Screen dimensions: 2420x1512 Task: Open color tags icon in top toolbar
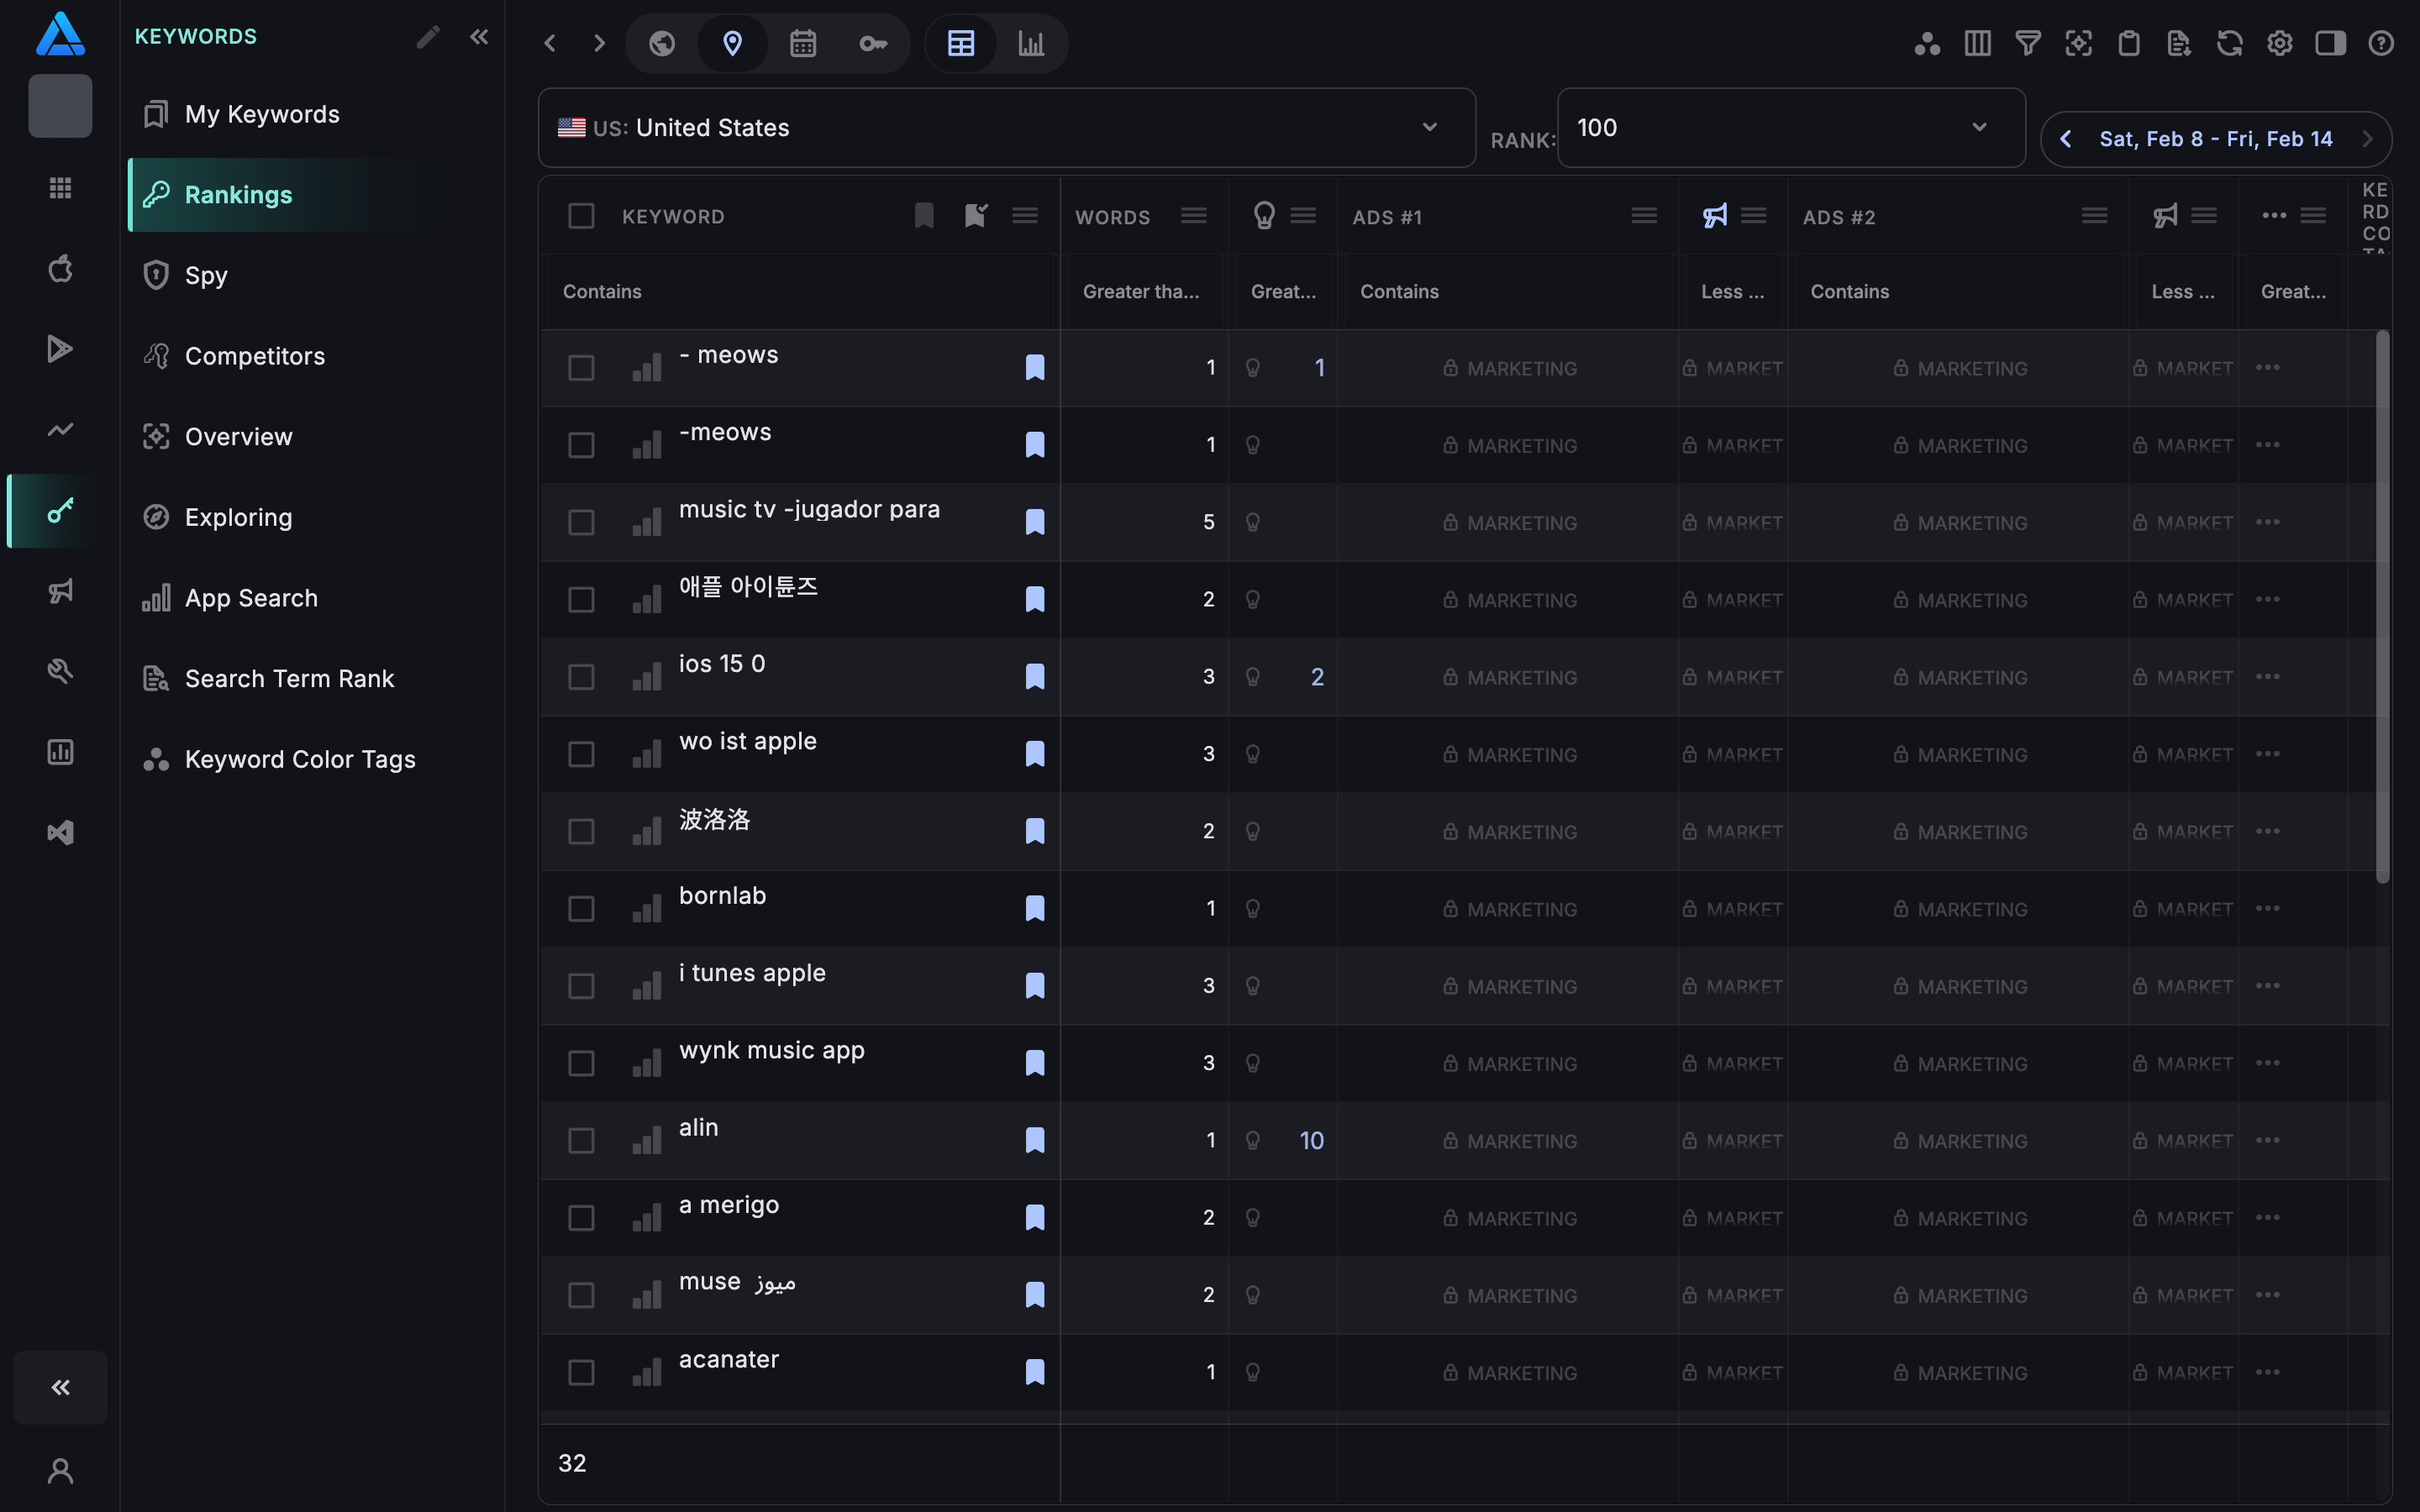(x=1927, y=43)
